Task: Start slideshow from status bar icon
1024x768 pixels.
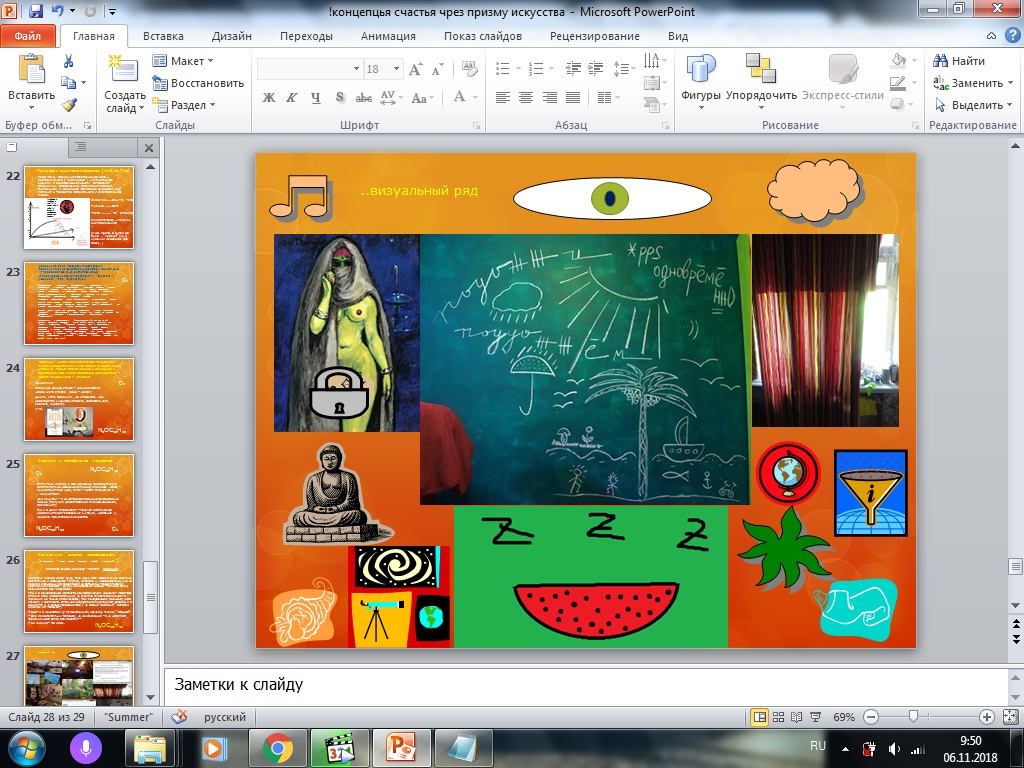Action: [x=815, y=717]
